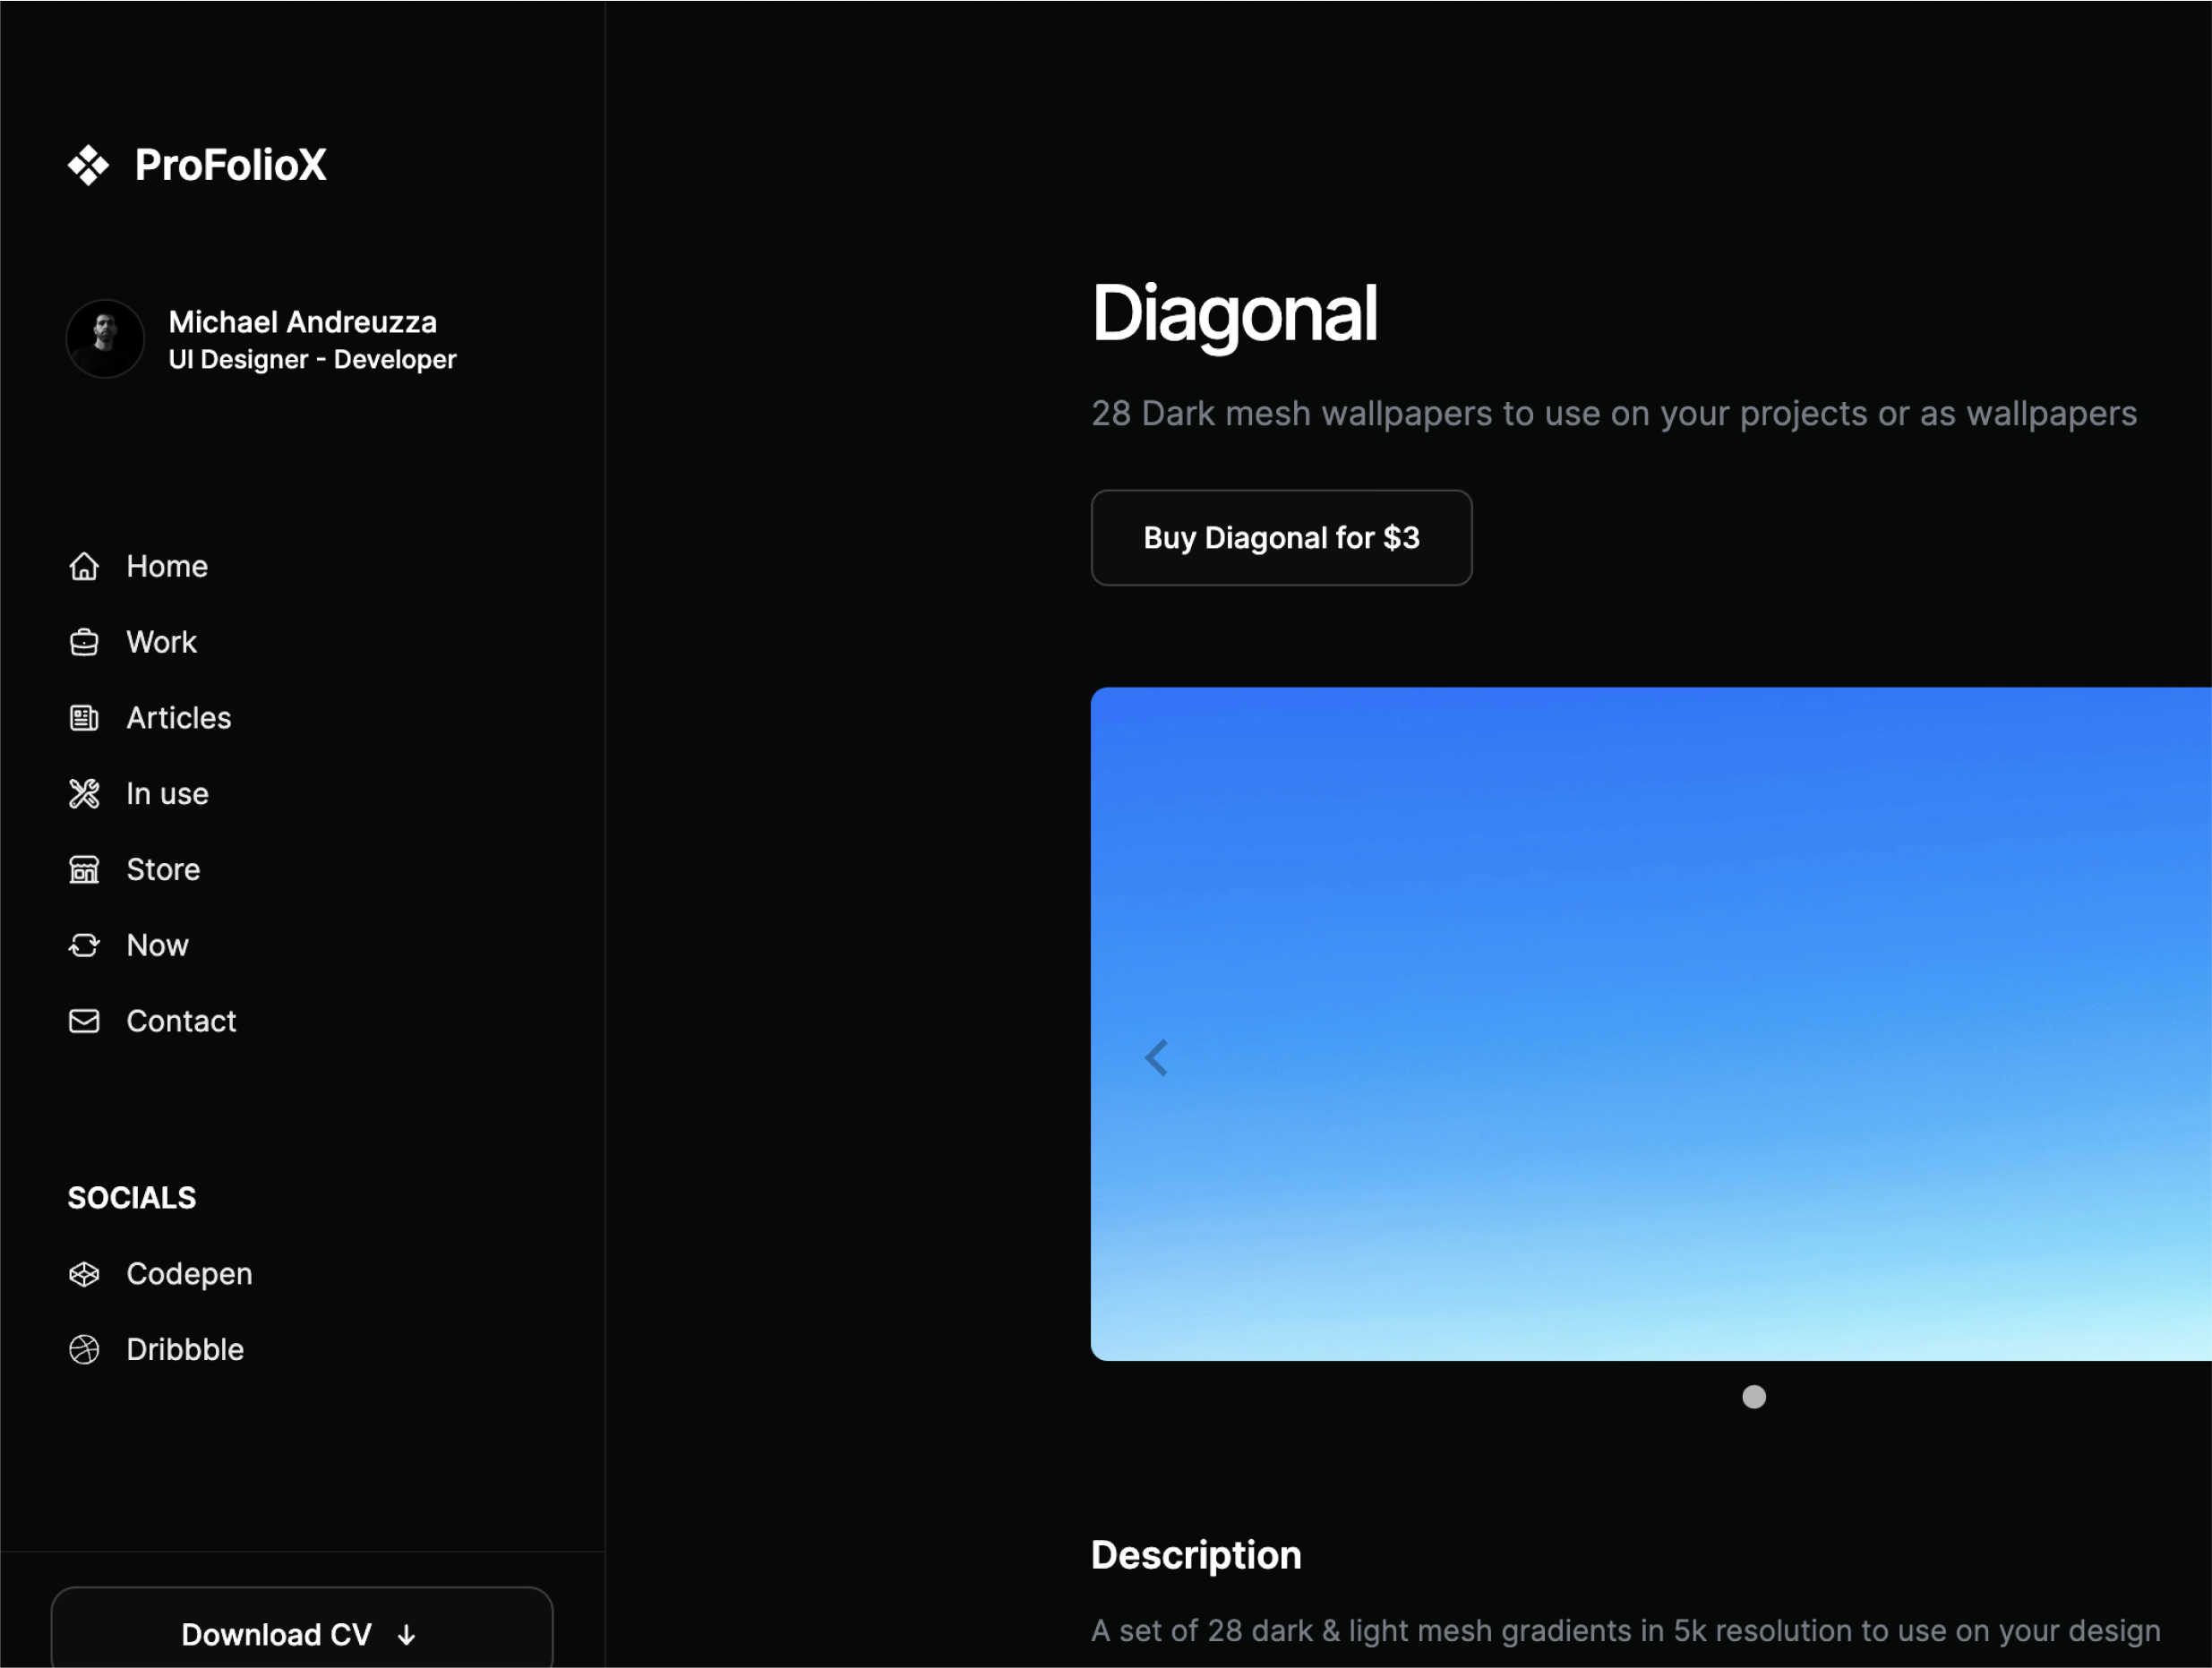
Task: Click the Store shop icon
Action: pos(84,870)
